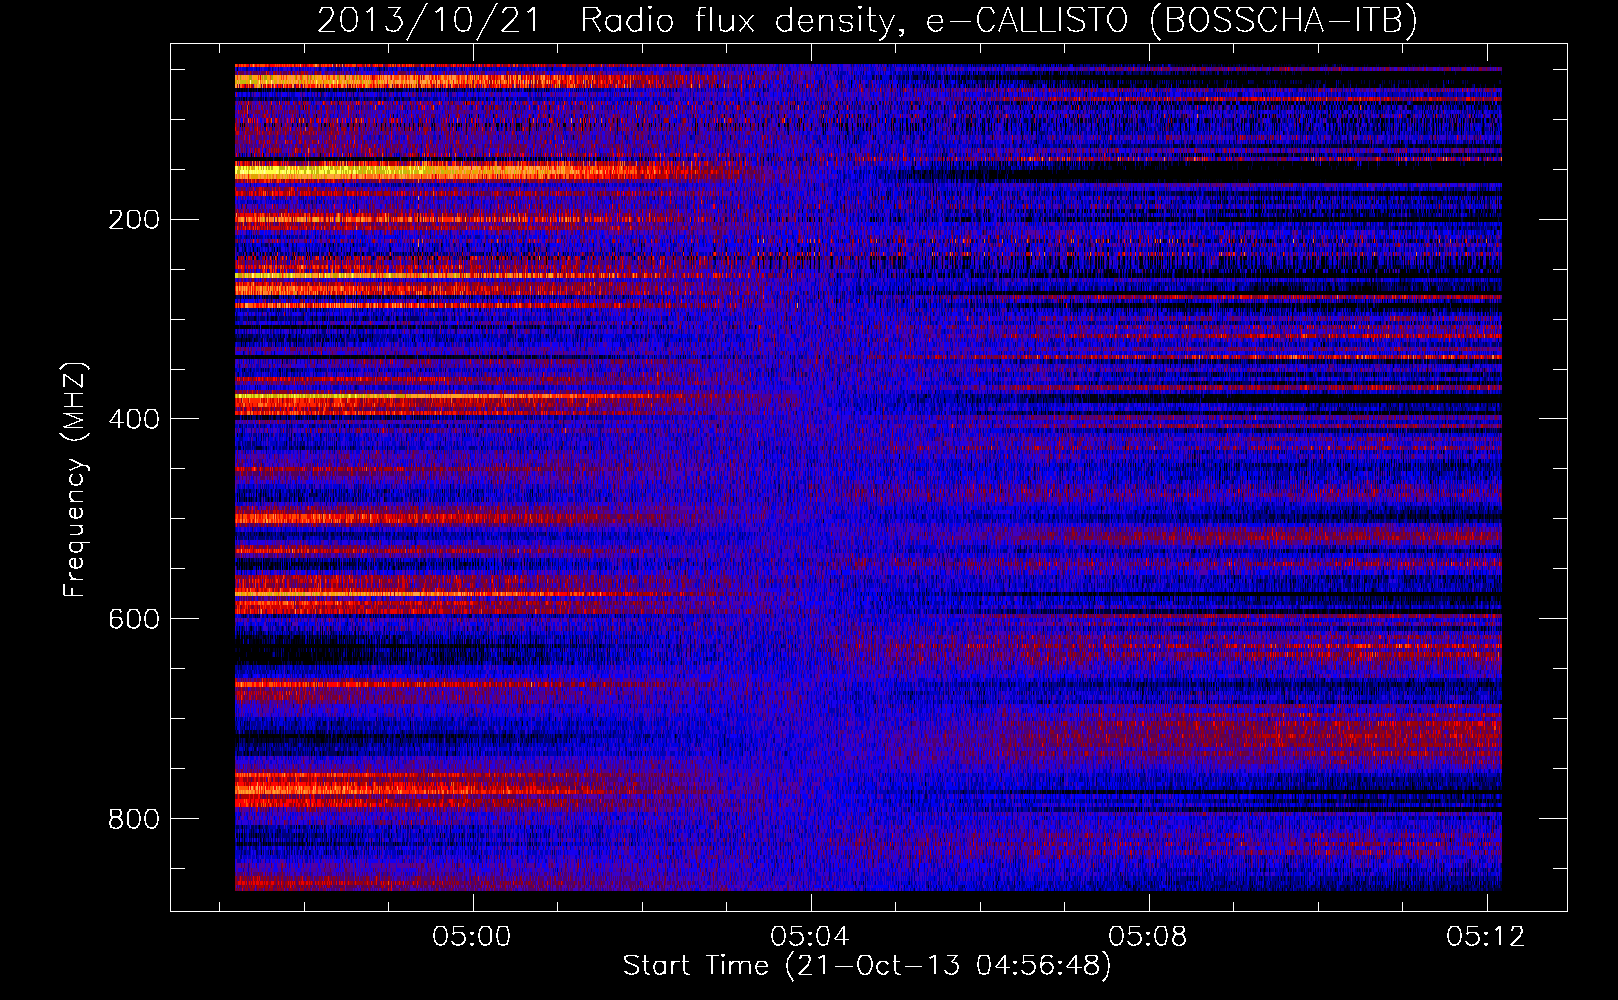The height and width of the screenshot is (1000, 1618).
Task: Click the 'Start Time' axis label
Action: tap(867, 966)
